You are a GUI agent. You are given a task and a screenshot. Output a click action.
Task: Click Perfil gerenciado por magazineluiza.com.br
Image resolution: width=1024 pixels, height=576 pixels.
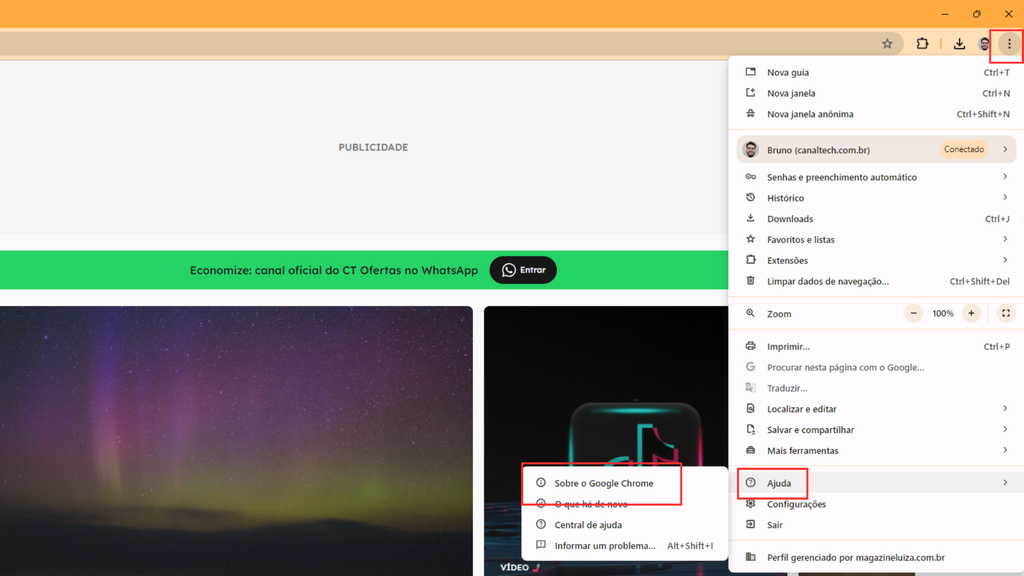coord(876,557)
